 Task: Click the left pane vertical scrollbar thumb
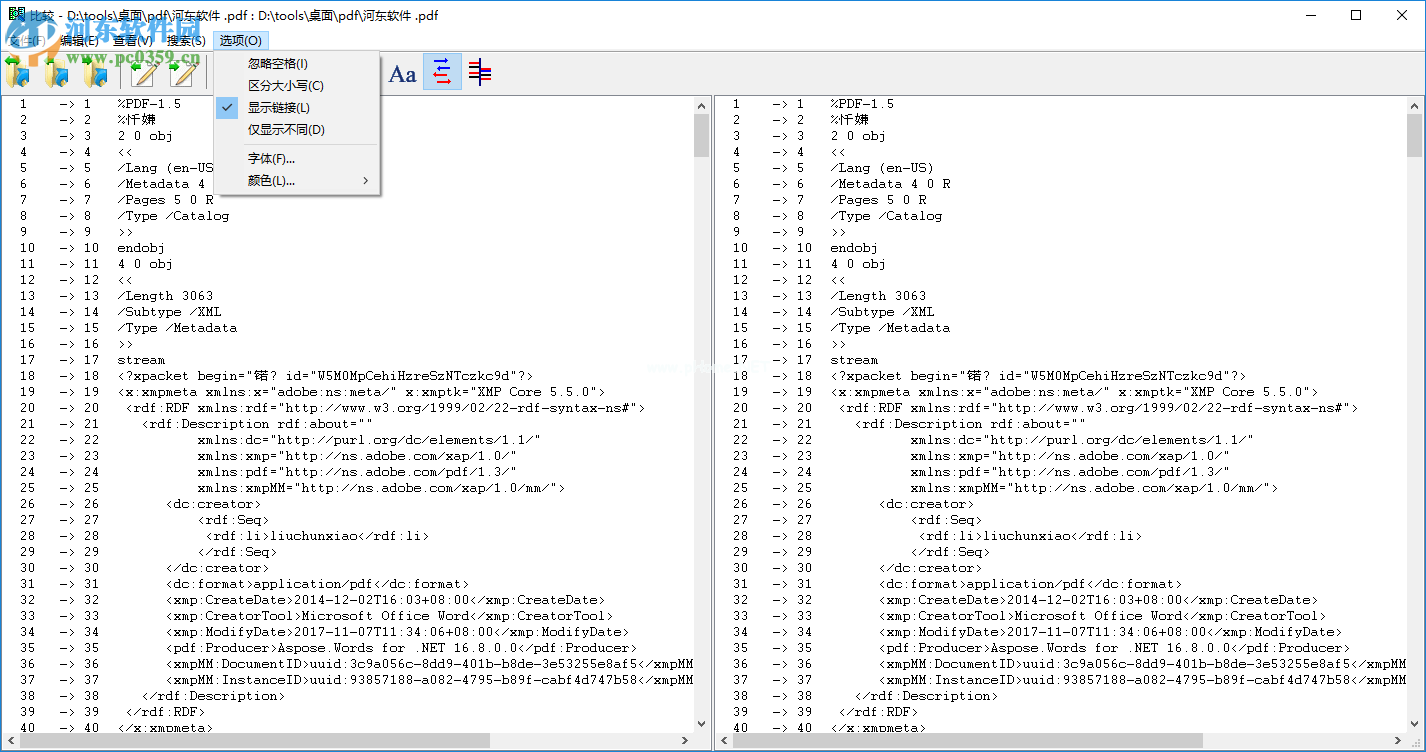(701, 135)
